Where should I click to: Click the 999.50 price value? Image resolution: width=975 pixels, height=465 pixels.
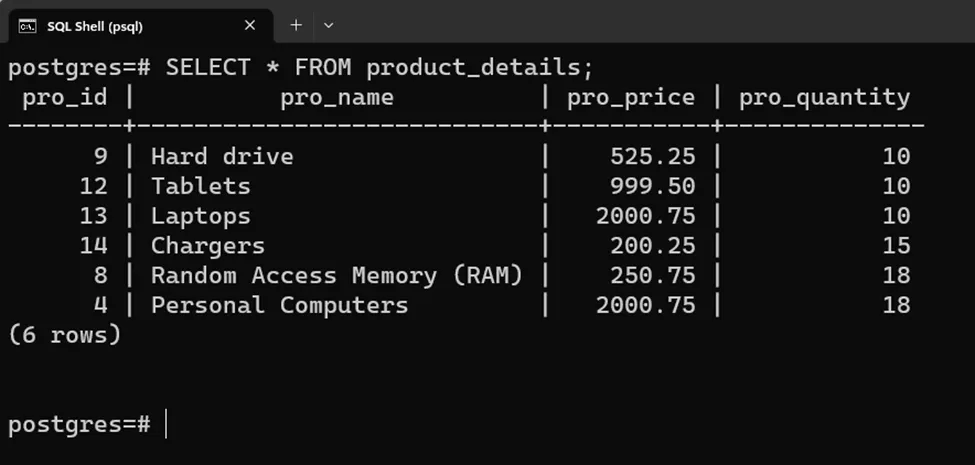pos(652,186)
